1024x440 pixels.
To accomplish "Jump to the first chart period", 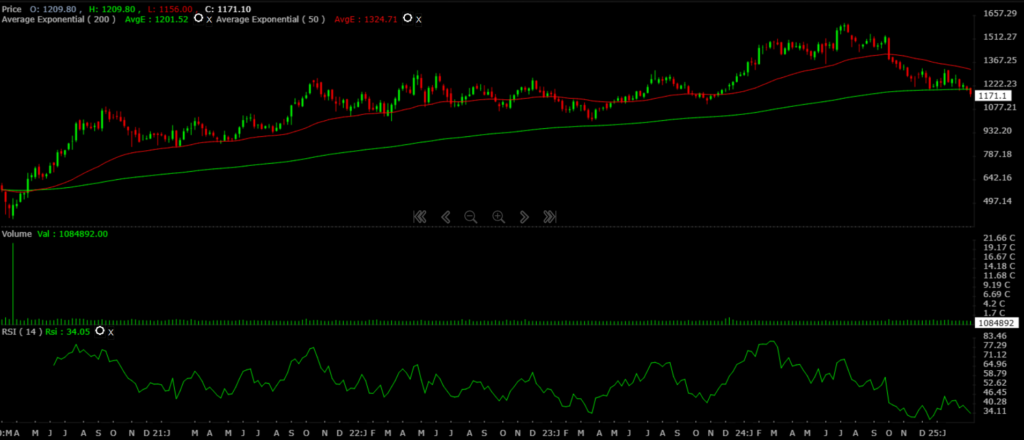I will pos(420,217).
